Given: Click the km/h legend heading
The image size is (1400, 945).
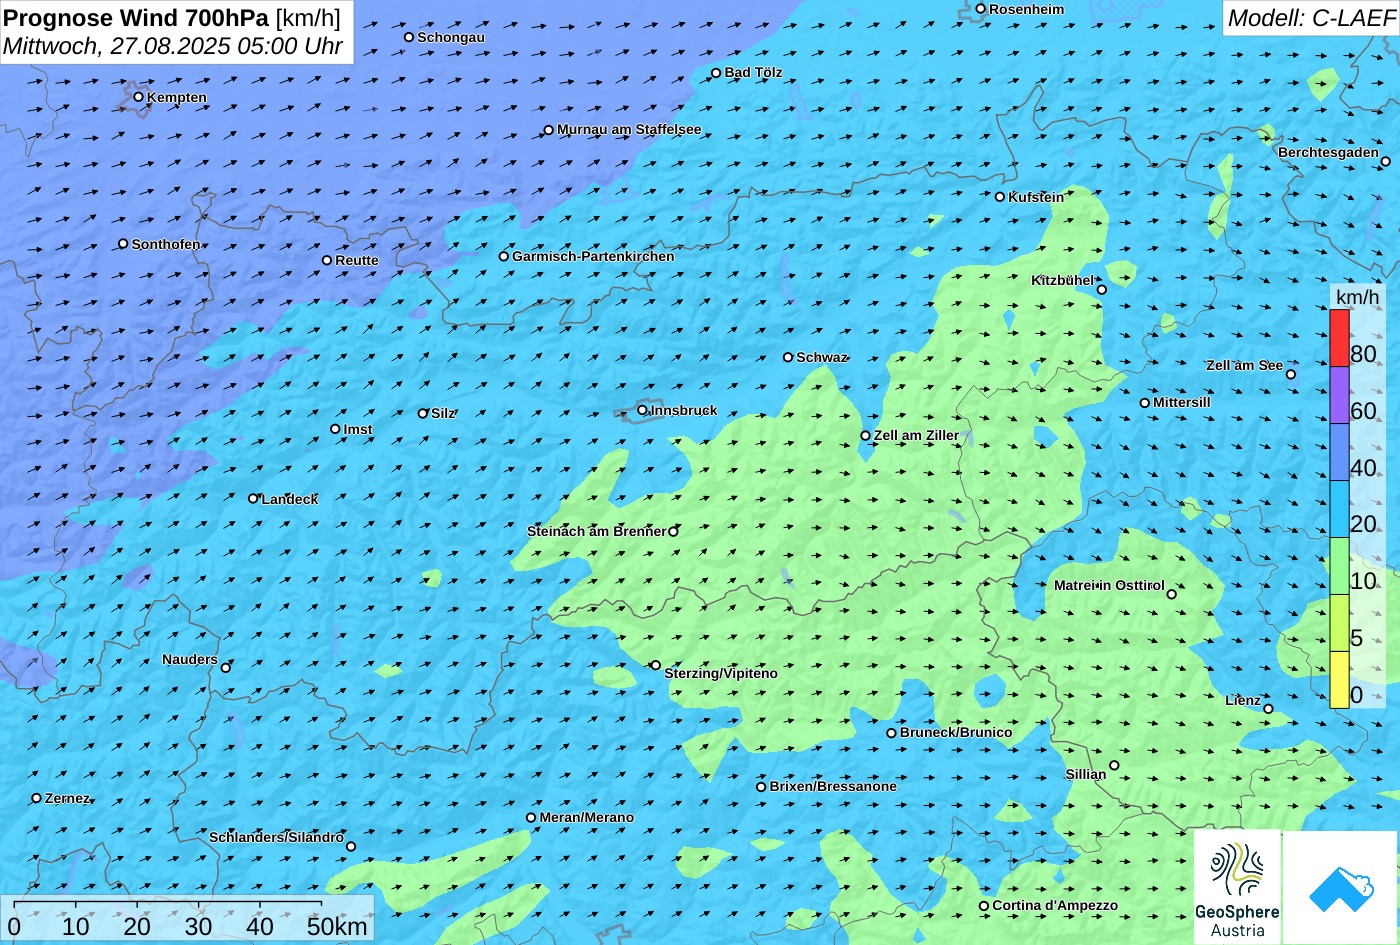Looking at the screenshot, I should [1357, 297].
